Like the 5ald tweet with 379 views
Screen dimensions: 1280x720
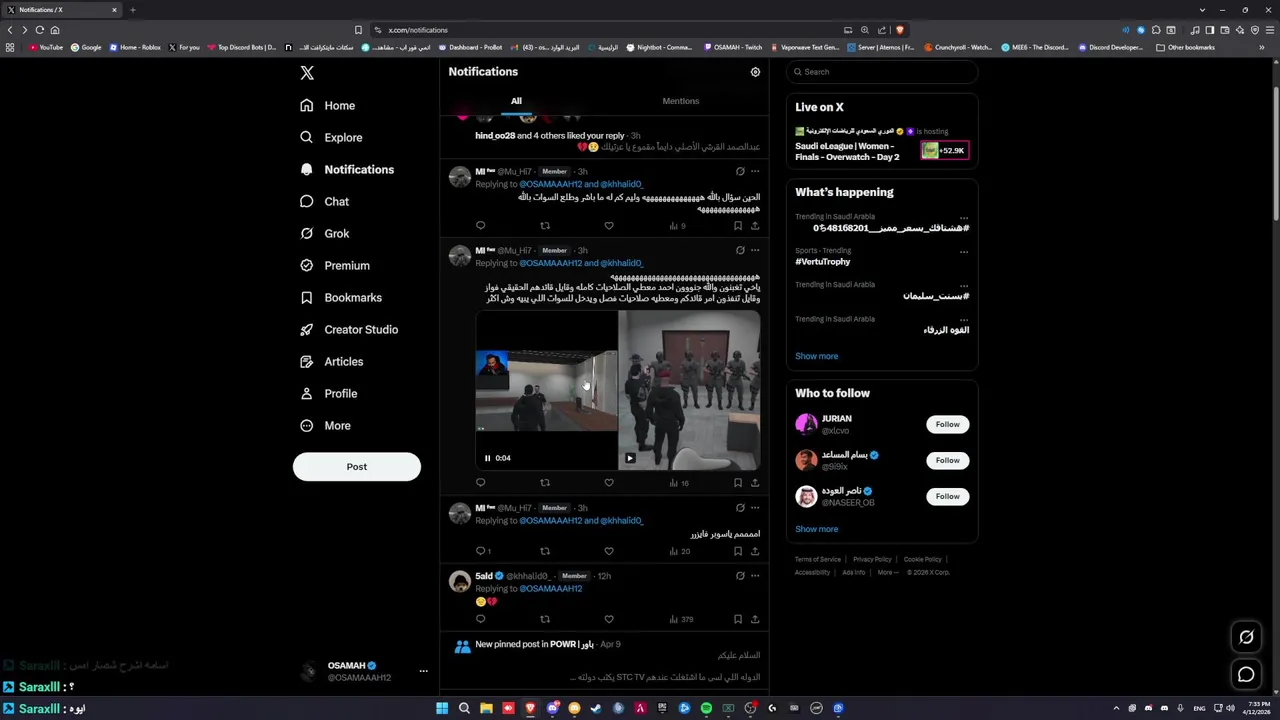[x=609, y=619]
